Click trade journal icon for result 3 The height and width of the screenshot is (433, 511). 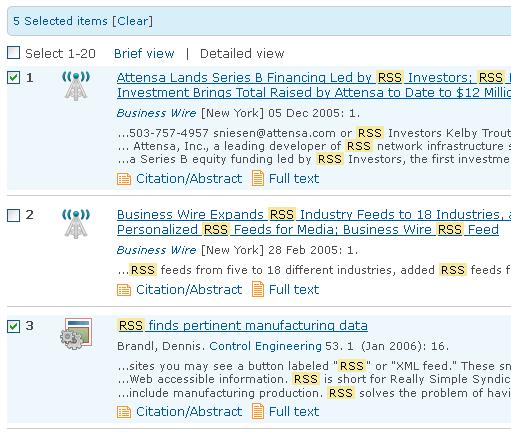[76, 334]
